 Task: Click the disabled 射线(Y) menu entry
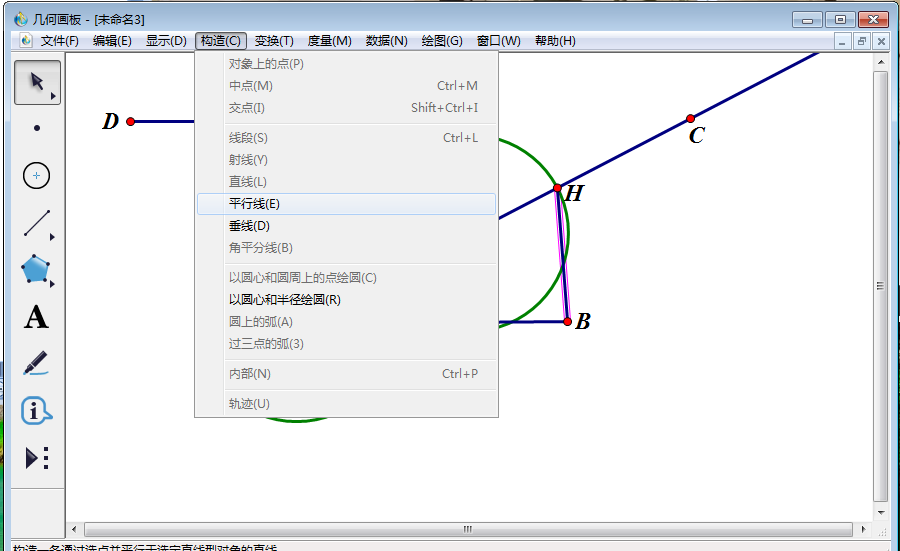tap(346, 160)
